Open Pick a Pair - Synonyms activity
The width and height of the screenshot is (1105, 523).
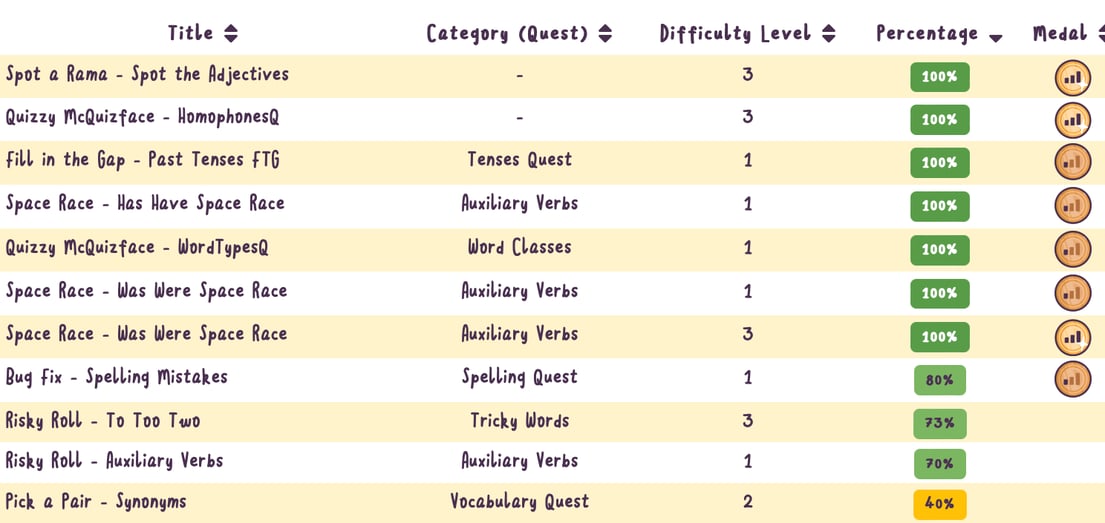pyautogui.click(x=96, y=502)
